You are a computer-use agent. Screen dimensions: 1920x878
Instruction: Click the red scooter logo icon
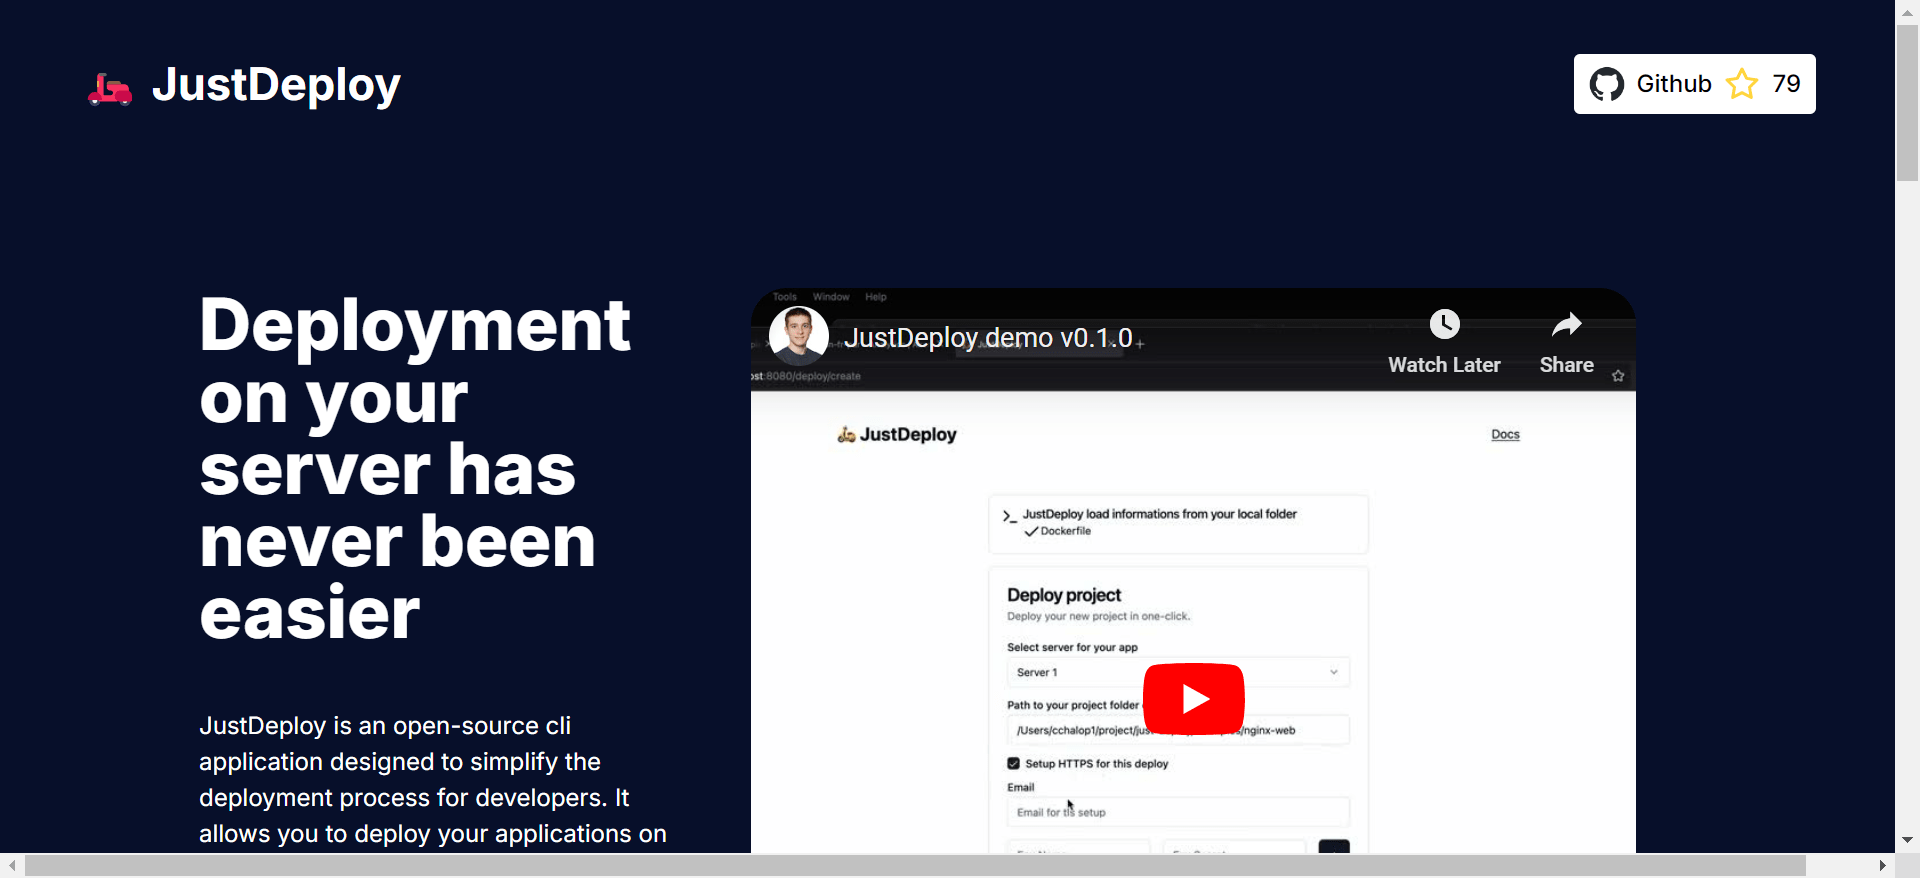(x=110, y=89)
